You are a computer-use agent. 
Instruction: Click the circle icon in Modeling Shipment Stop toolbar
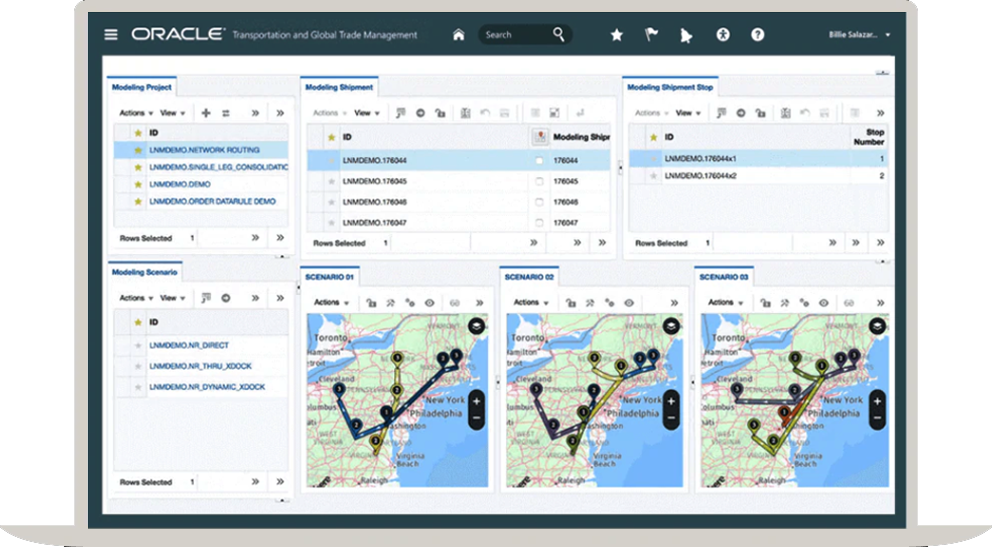(740, 113)
